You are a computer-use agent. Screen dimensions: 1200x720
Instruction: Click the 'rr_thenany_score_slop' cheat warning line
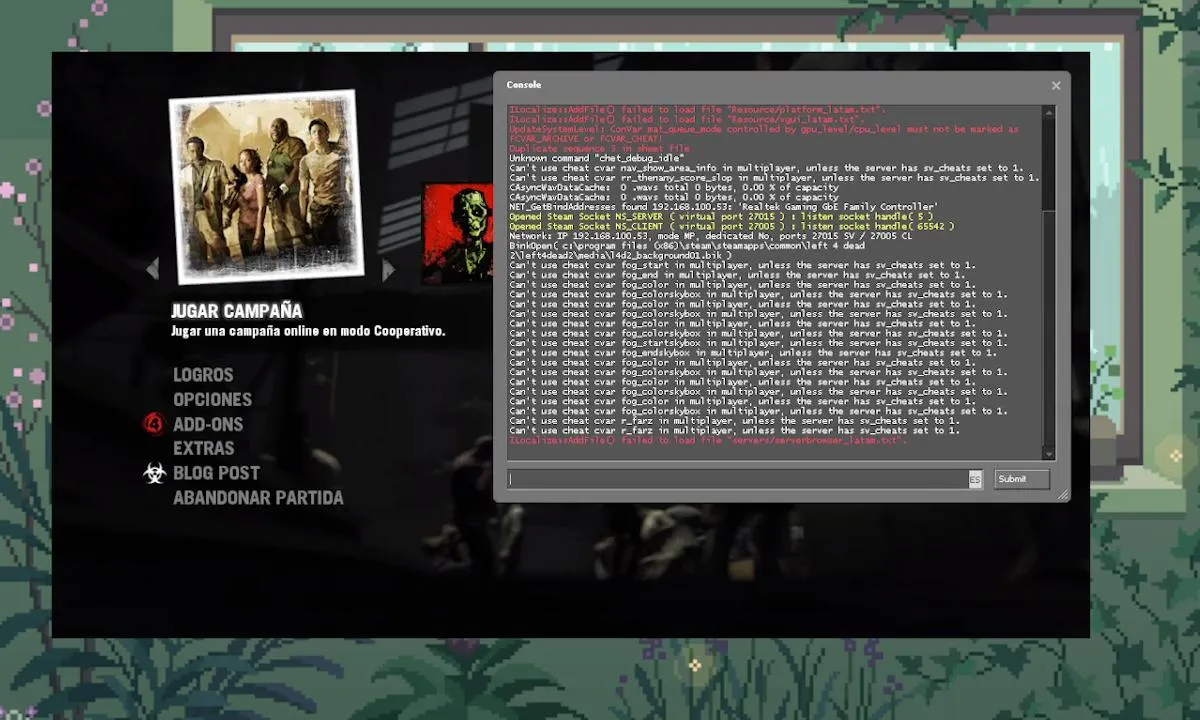(774, 178)
